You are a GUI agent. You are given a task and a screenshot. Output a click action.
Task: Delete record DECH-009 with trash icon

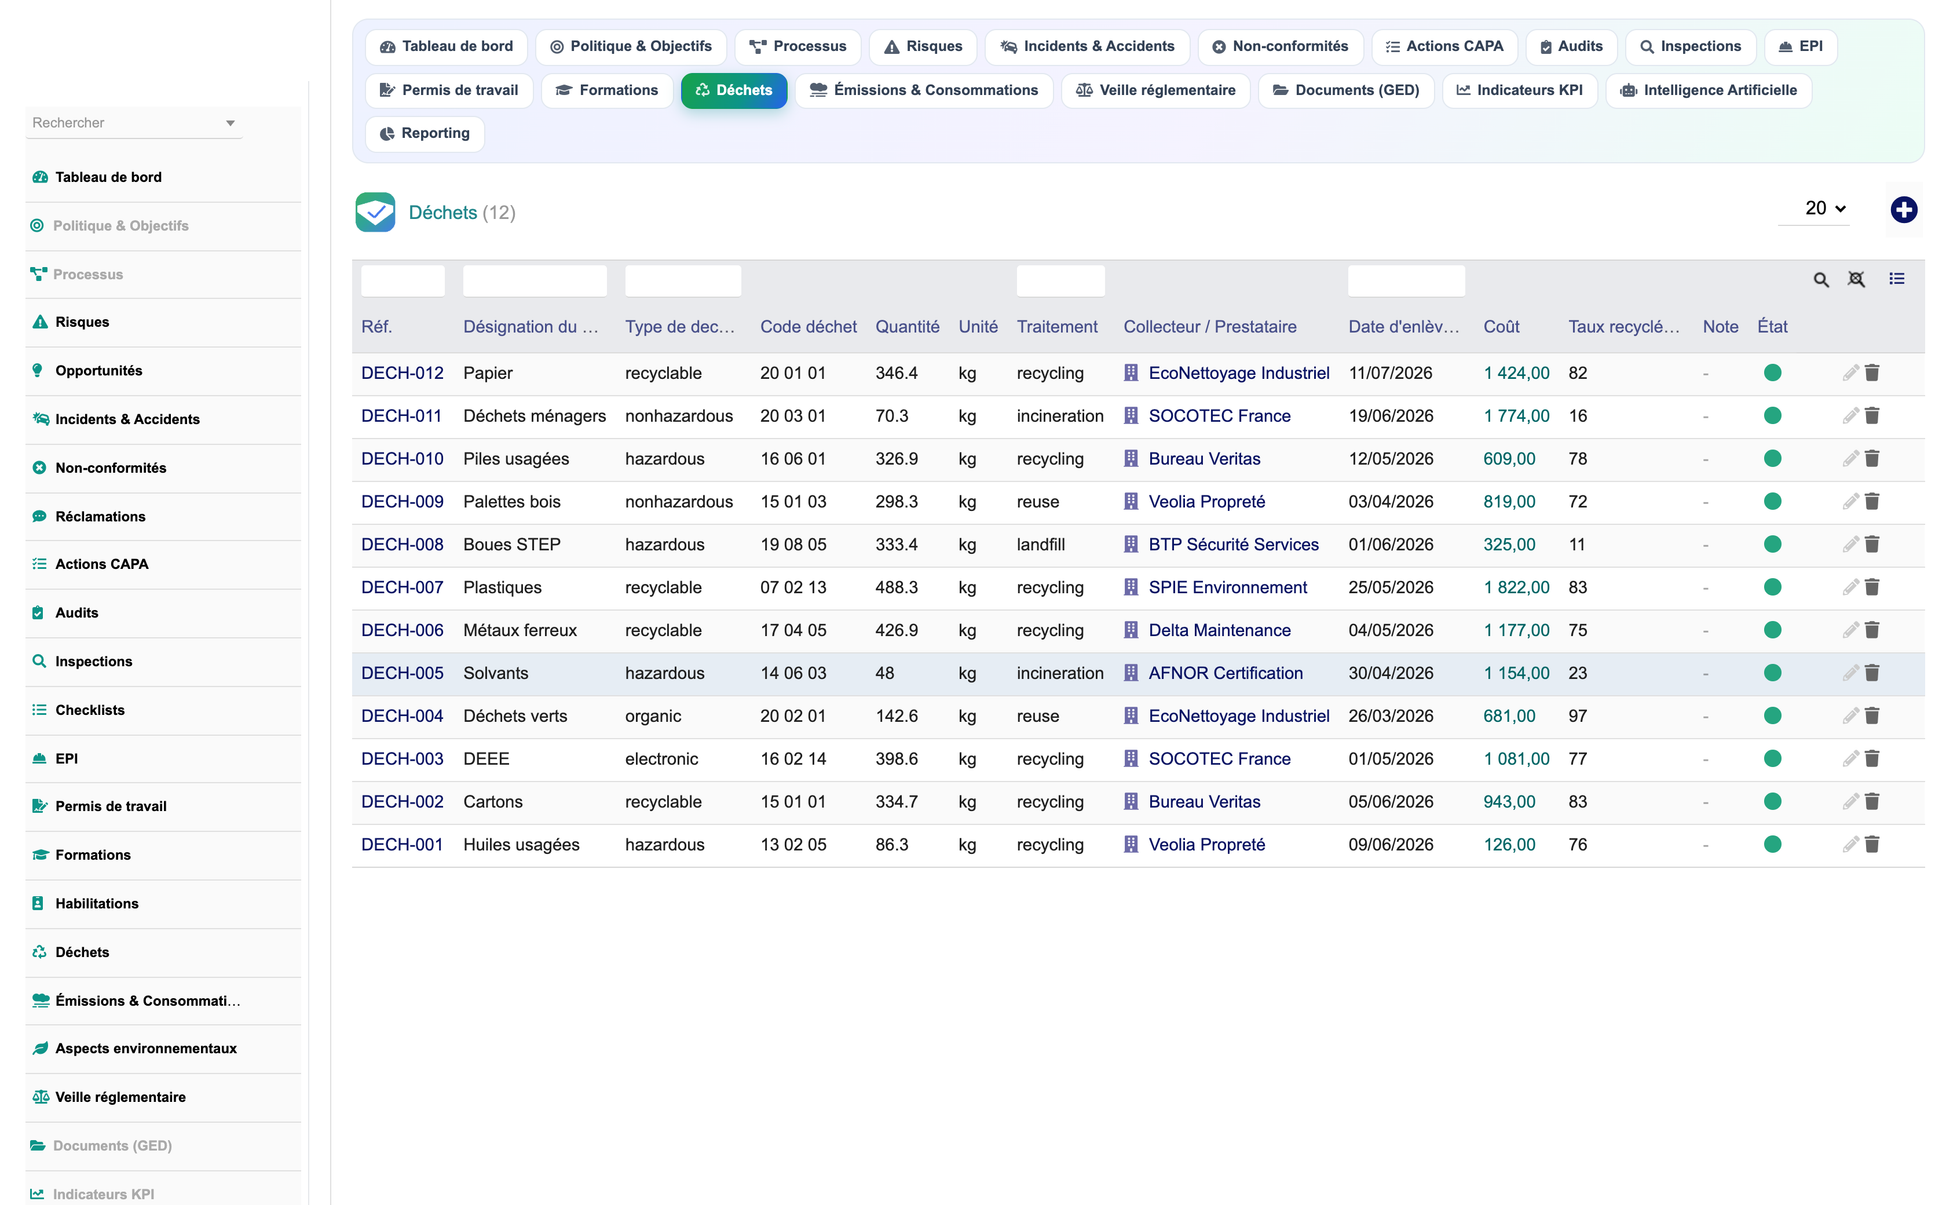1872,502
